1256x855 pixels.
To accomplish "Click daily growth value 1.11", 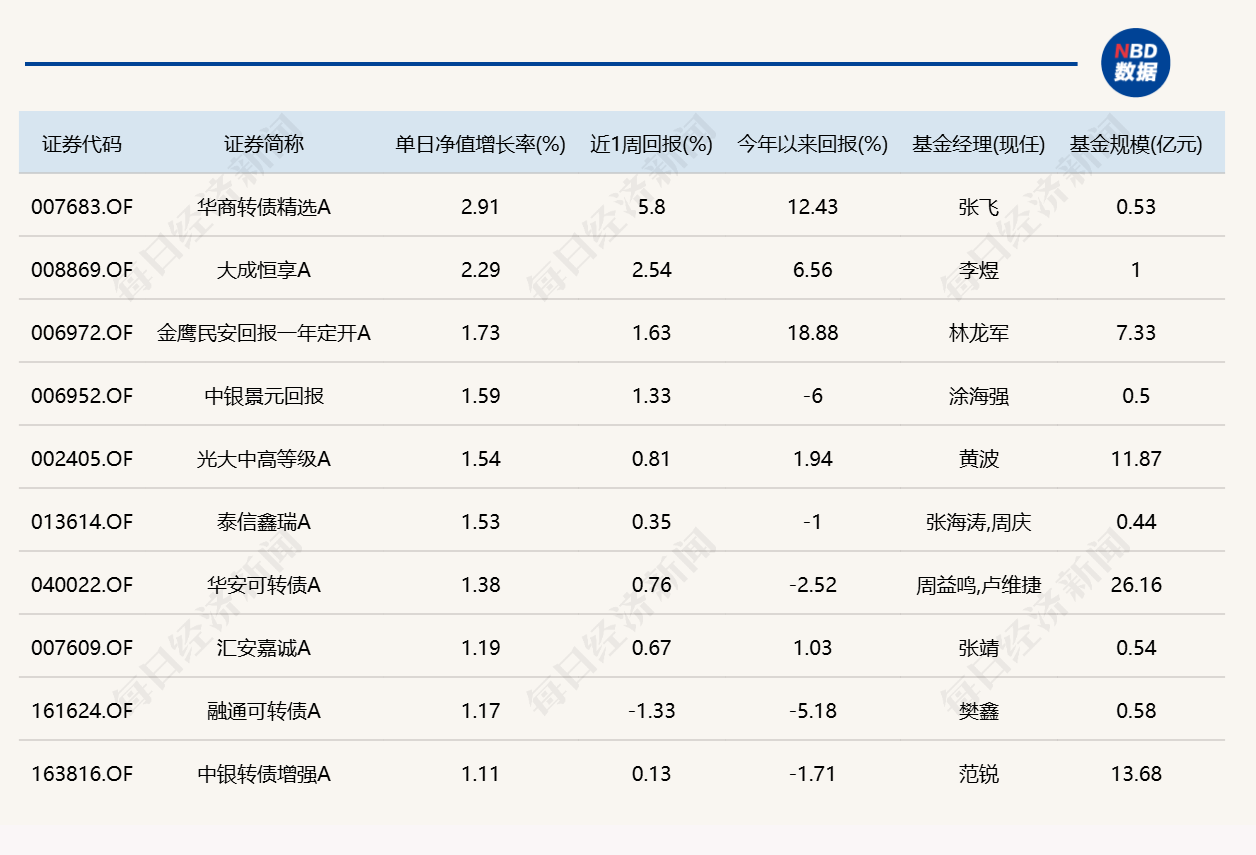I will pos(481,774).
